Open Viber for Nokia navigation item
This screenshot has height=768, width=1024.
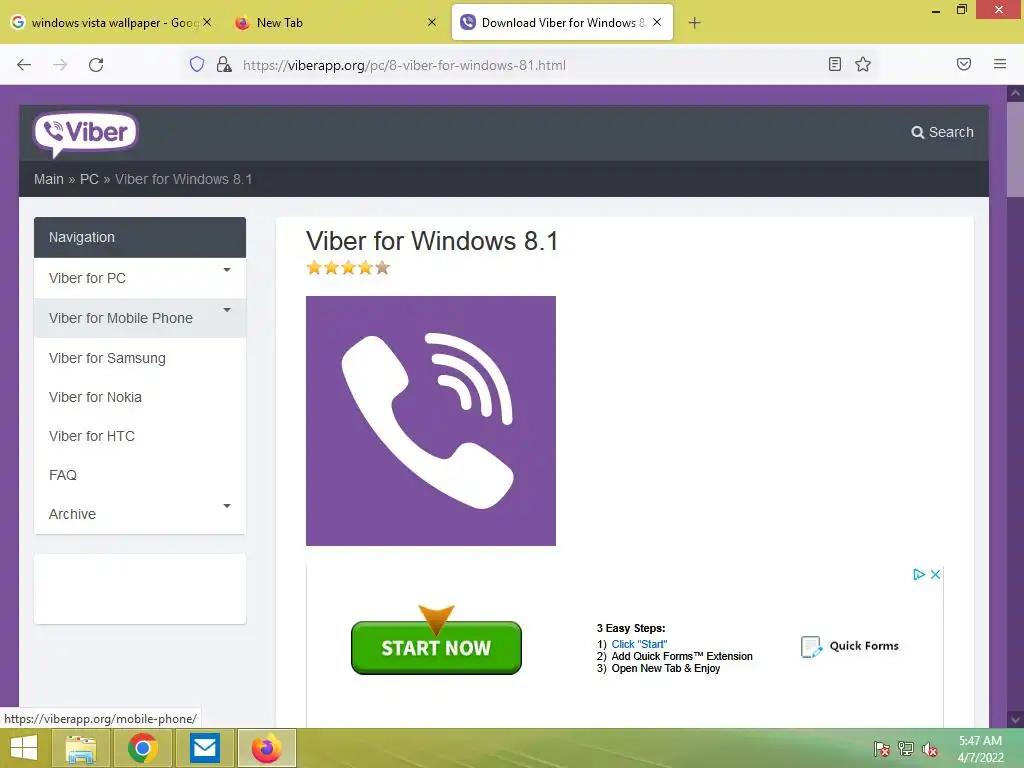(x=140, y=397)
